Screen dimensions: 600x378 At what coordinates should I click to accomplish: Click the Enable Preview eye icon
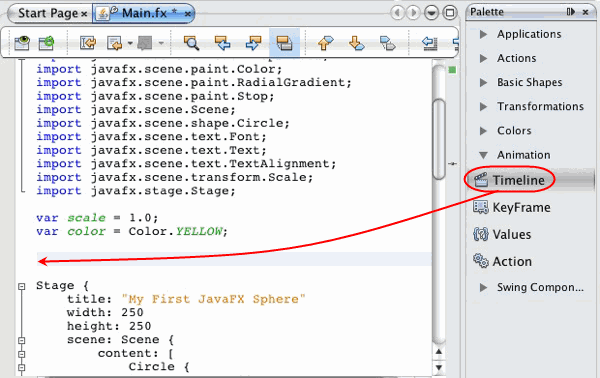pos(22,42)
